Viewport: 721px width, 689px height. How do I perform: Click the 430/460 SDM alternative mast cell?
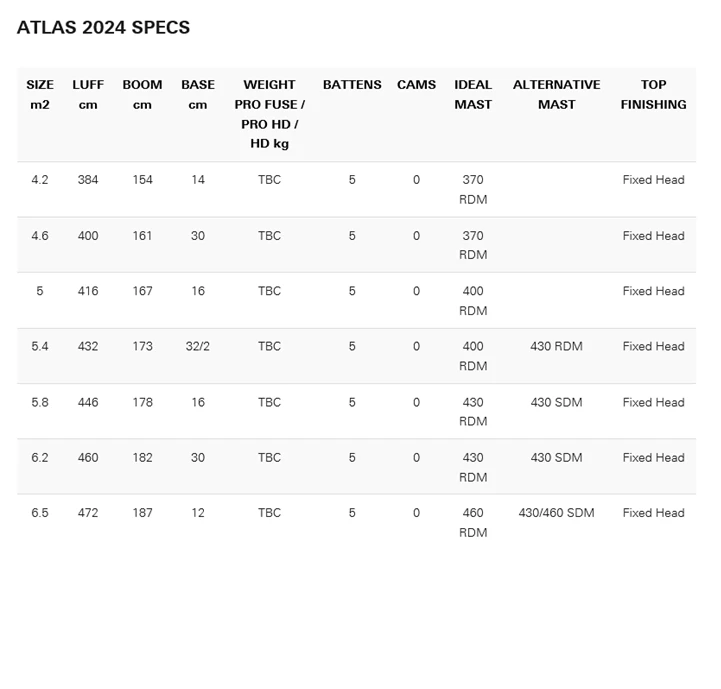pos(556,512)
